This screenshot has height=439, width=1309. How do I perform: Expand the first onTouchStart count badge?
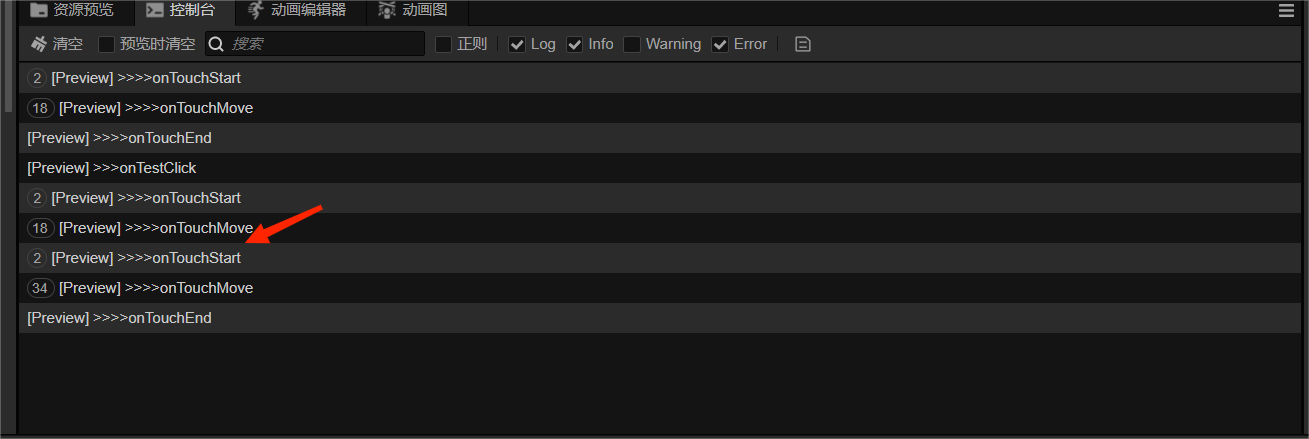[37, 78]
